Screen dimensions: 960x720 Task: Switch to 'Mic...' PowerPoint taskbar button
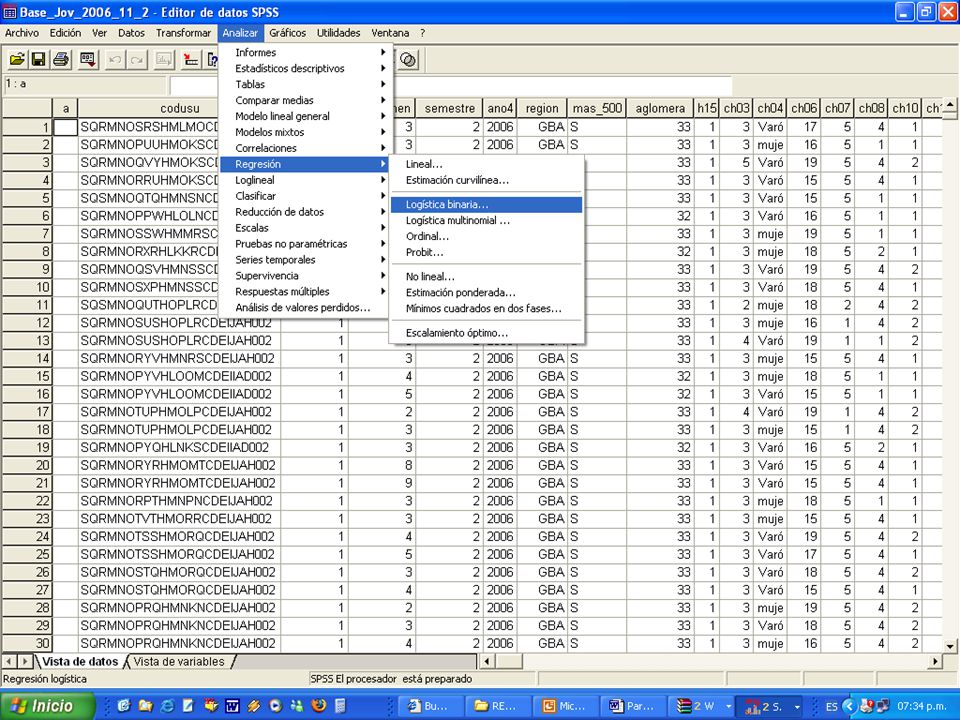[x=567, y=706]
